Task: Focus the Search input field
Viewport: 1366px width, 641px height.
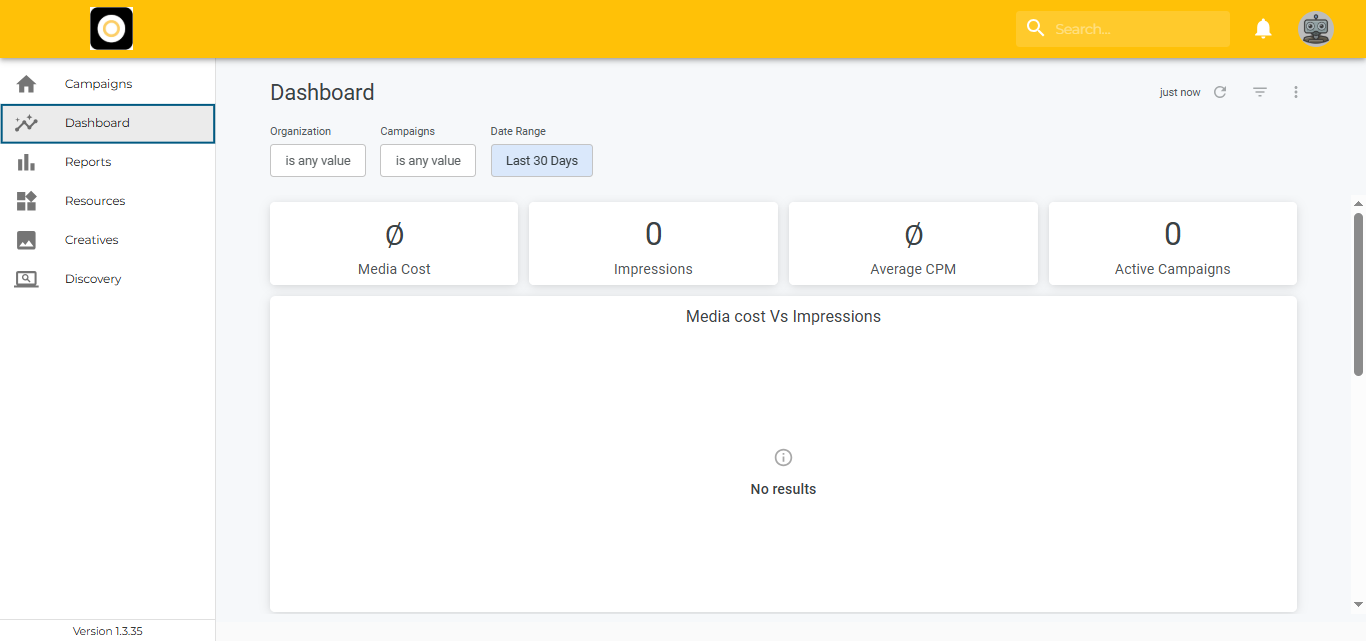Action: pyautogui.click(x=1136, y=29)
